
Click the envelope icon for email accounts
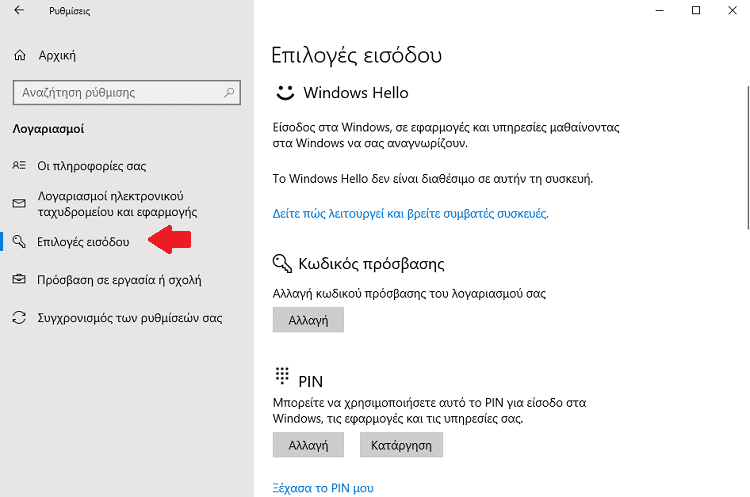coord(19,204)
